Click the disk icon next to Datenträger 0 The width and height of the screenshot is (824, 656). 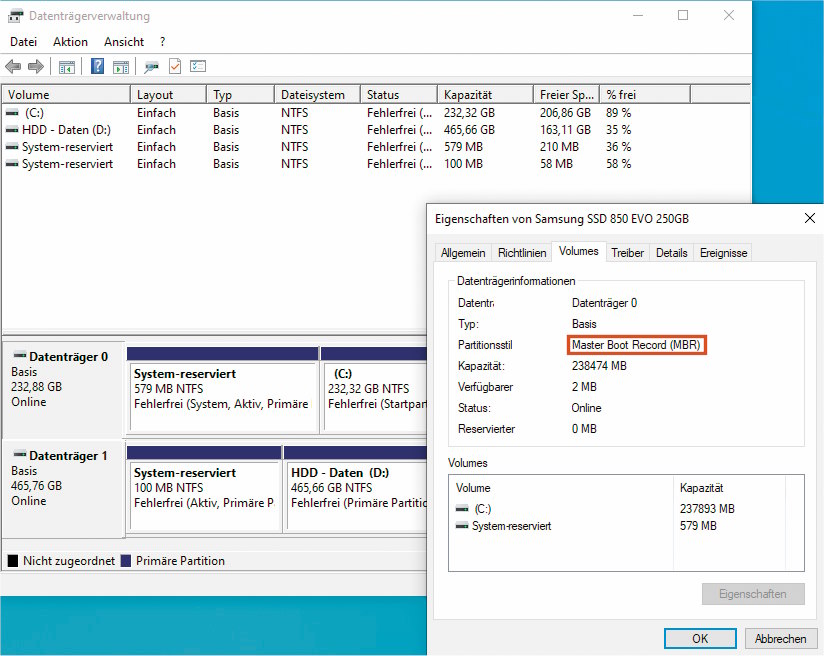click(x=19, y=355)
